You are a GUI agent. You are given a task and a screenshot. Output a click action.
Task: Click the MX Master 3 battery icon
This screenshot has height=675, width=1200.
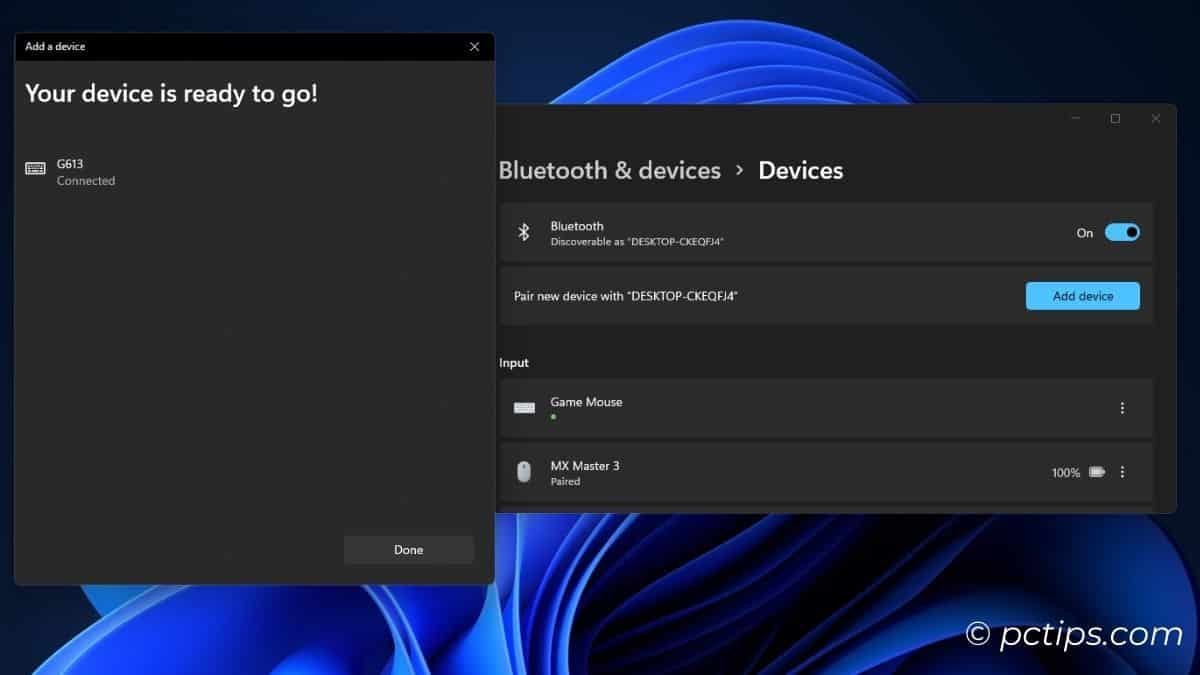tap(1097, 472)
